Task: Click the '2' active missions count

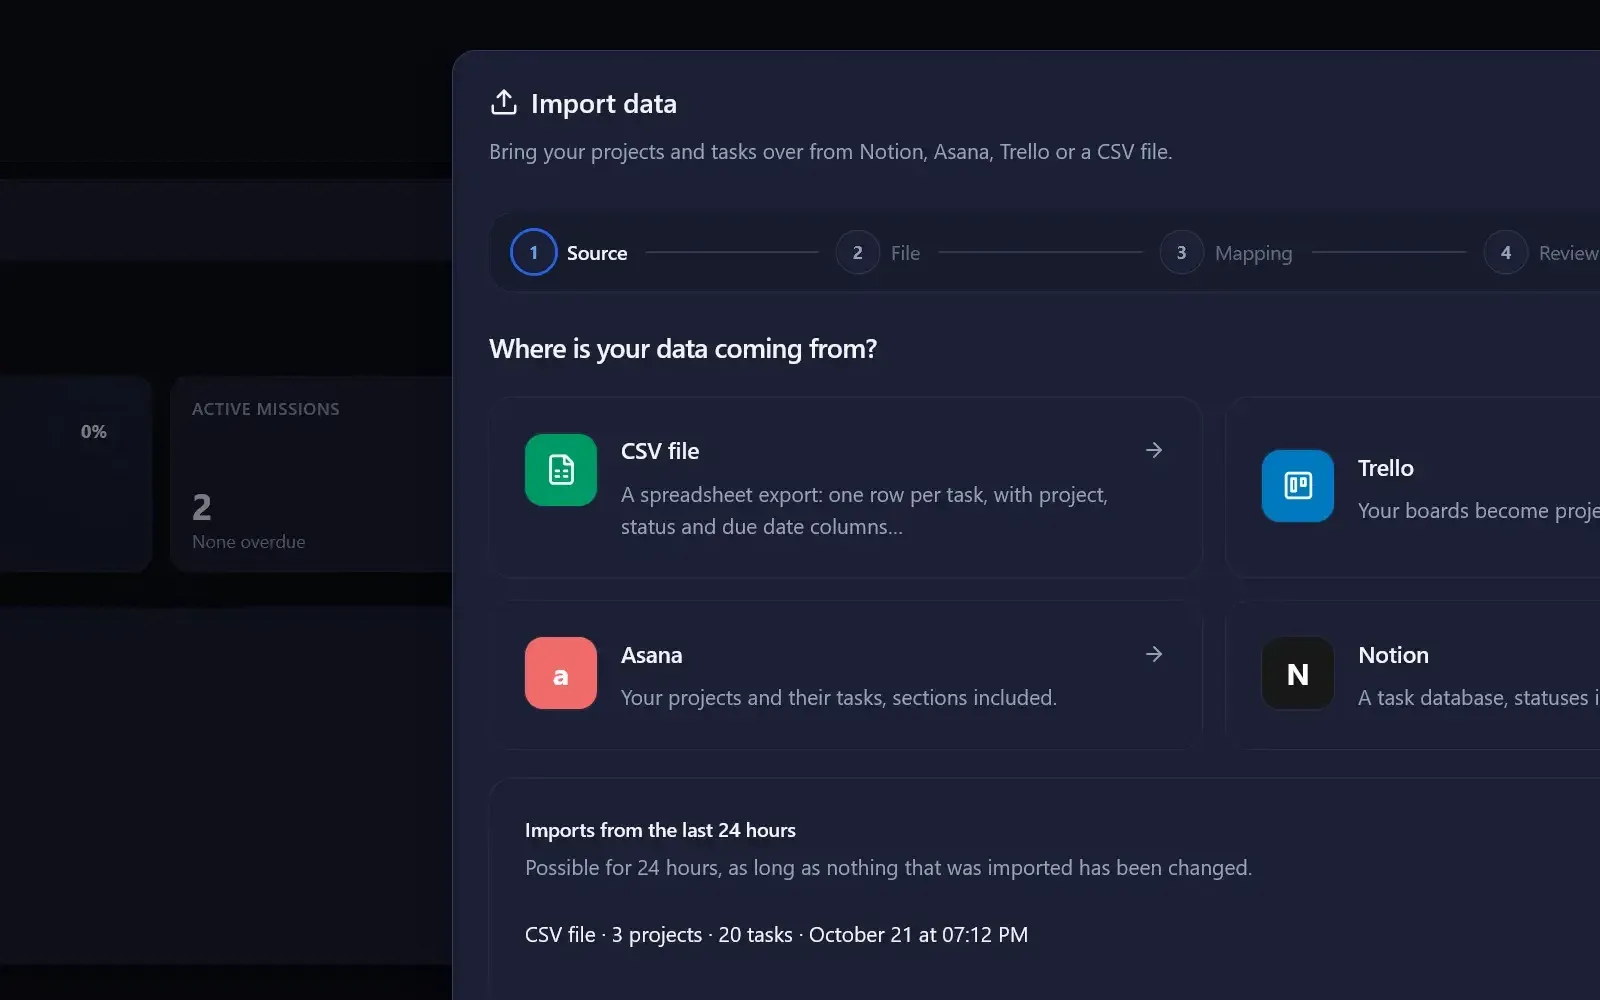Action: click(202, 507)
